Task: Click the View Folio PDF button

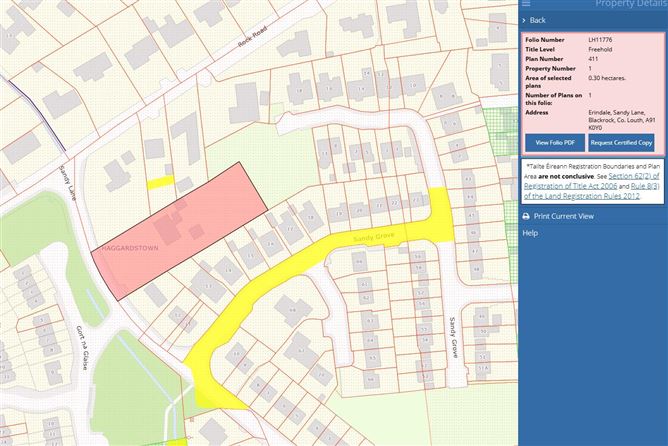Action: tap(554, 143)
